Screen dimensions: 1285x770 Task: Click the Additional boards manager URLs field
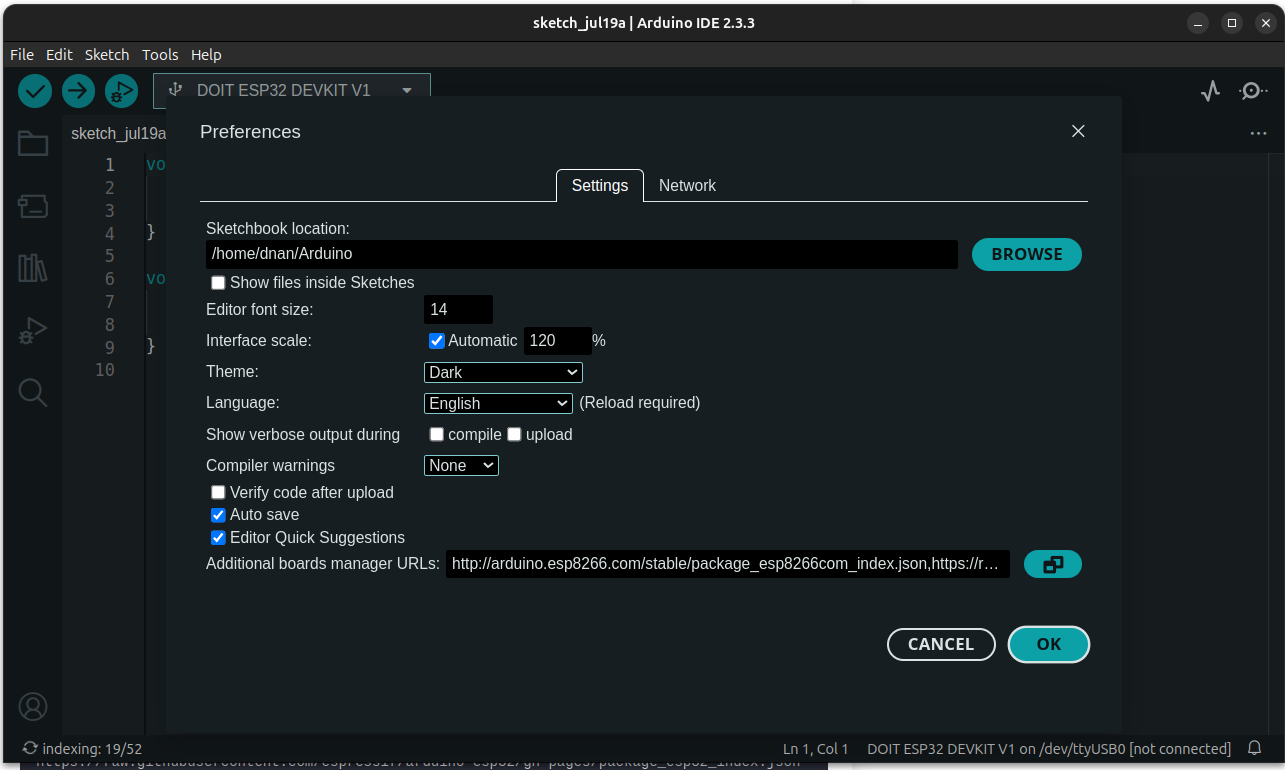pos(728,564)
